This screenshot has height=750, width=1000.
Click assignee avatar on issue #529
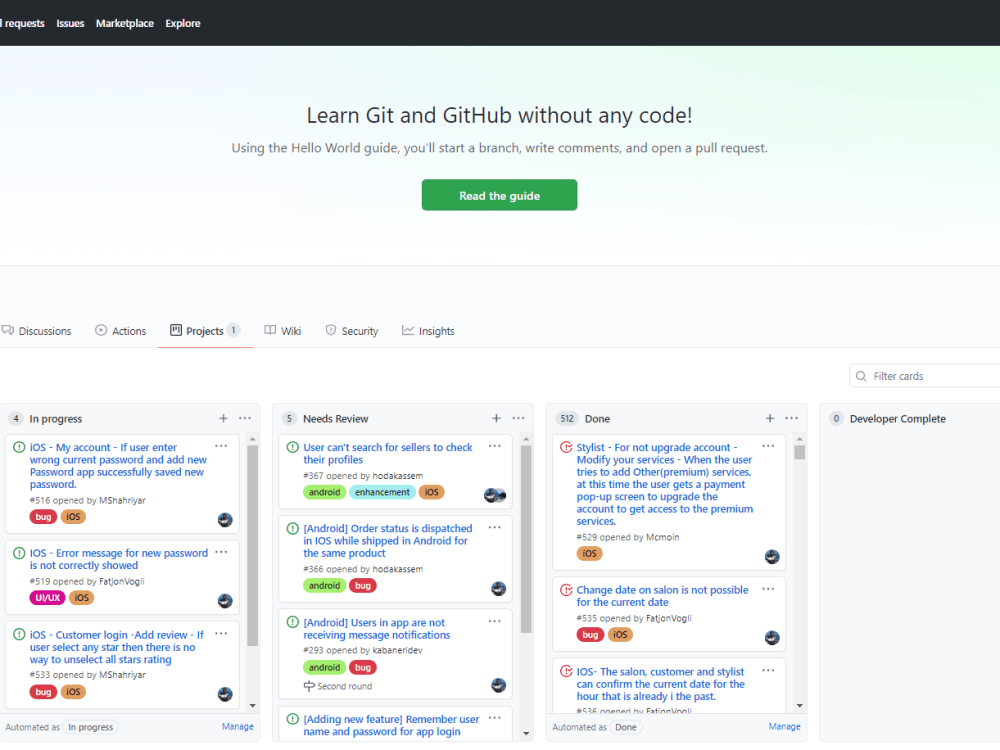tap(772, 557)
